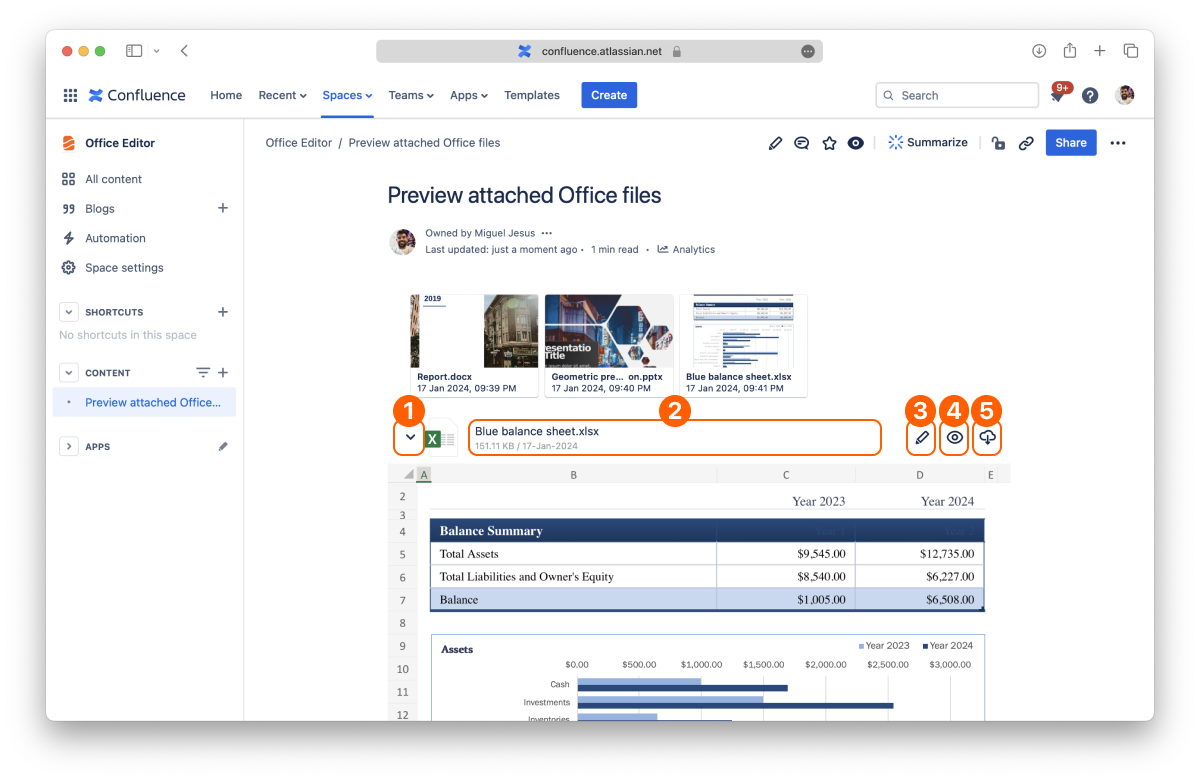Screen dimensions: 1200x780
Task: Open Templates
Action: coord(532,95)
